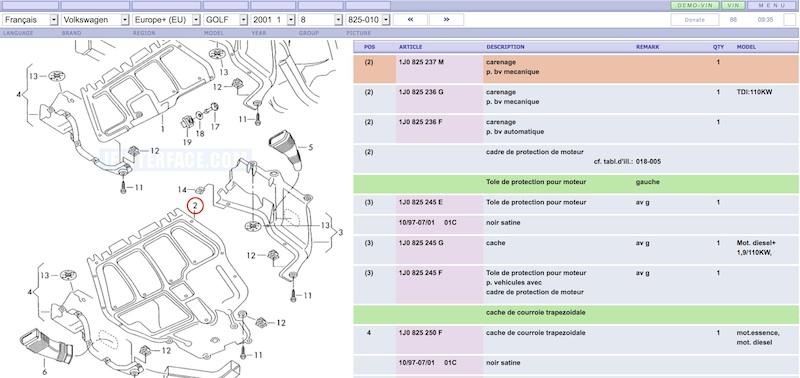Click article number 1J0 825 250 F
The width and height of the screenshot is (800, 378).
pyautogui.click(x=420, y=333)
